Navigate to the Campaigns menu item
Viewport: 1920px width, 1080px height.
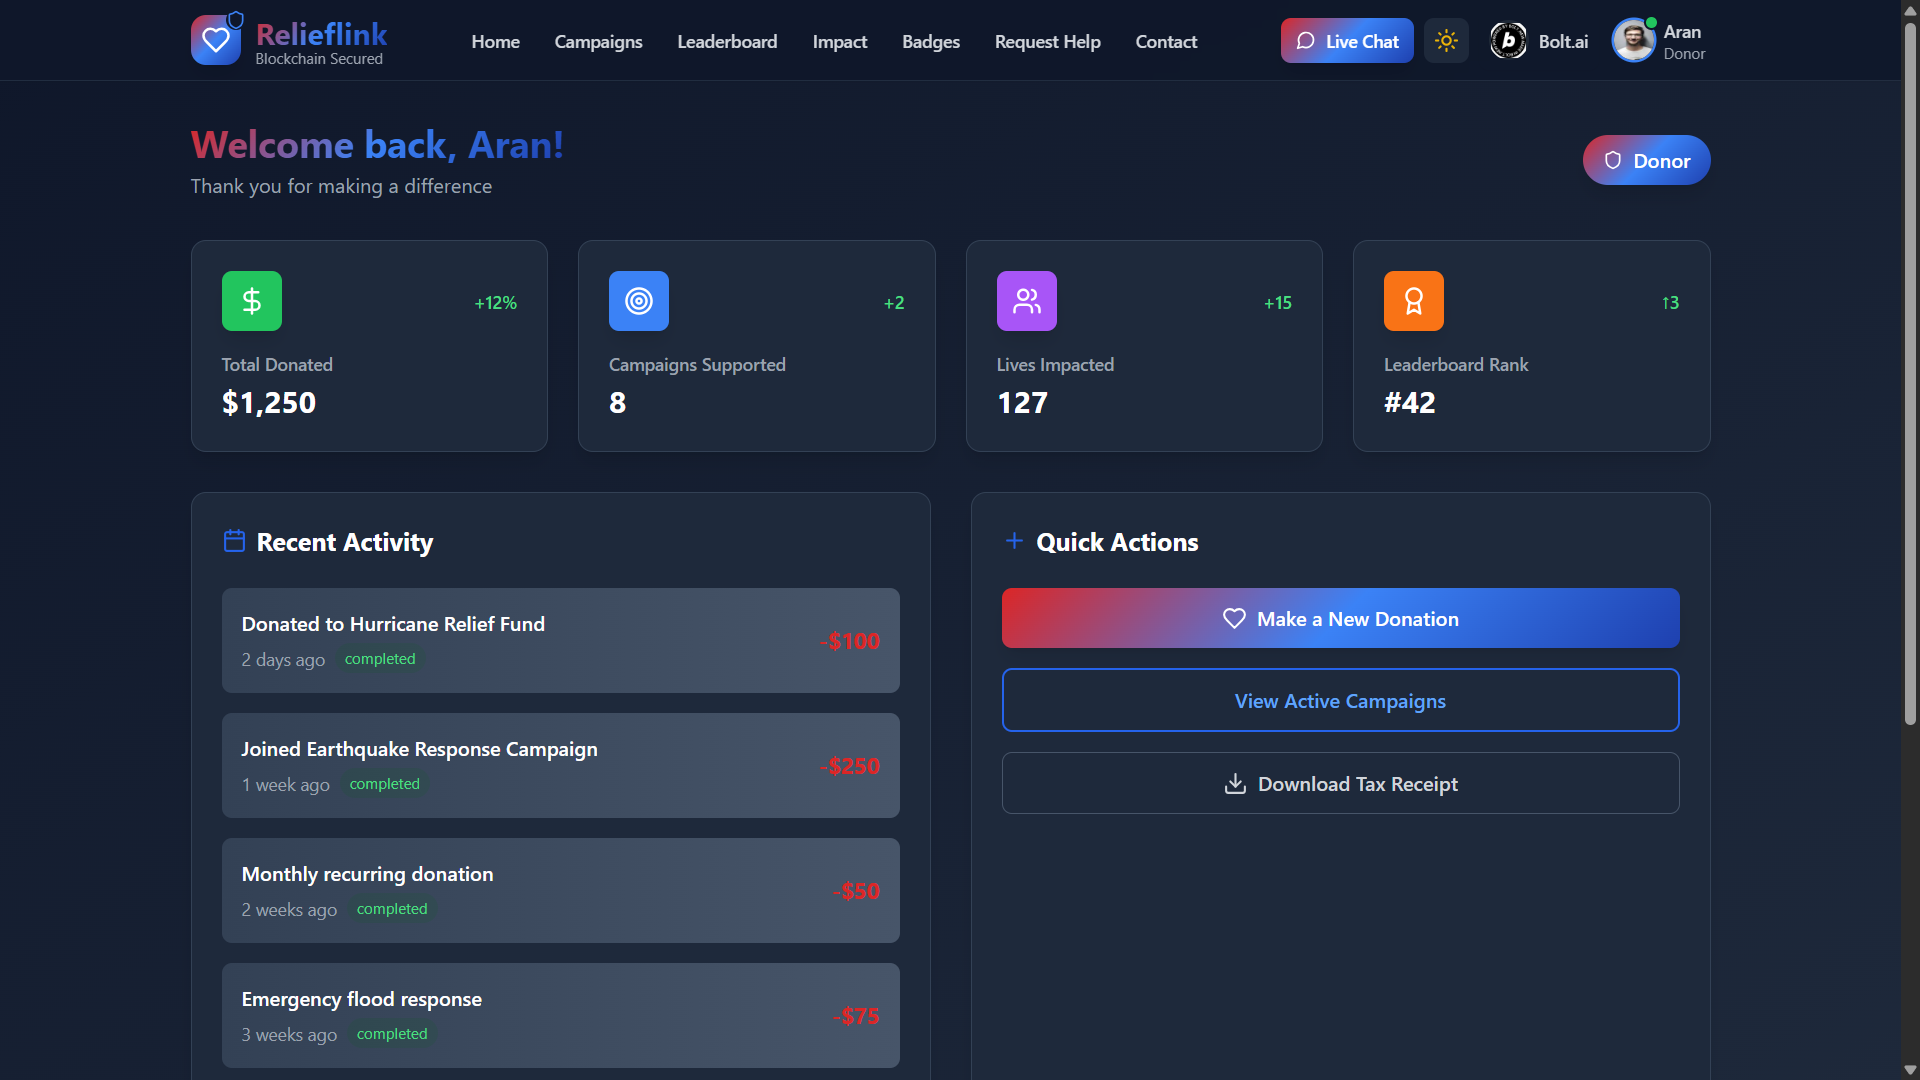598,42
